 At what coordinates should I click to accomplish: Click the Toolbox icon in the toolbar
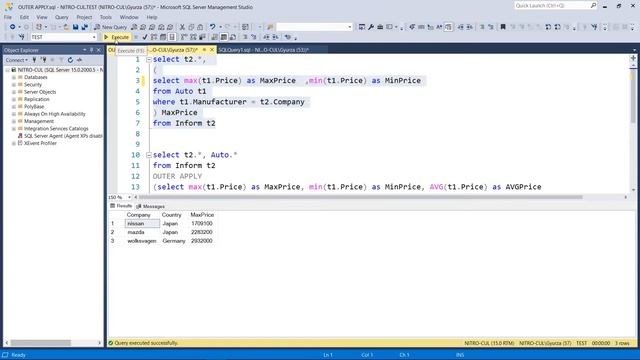click(380, 27)
